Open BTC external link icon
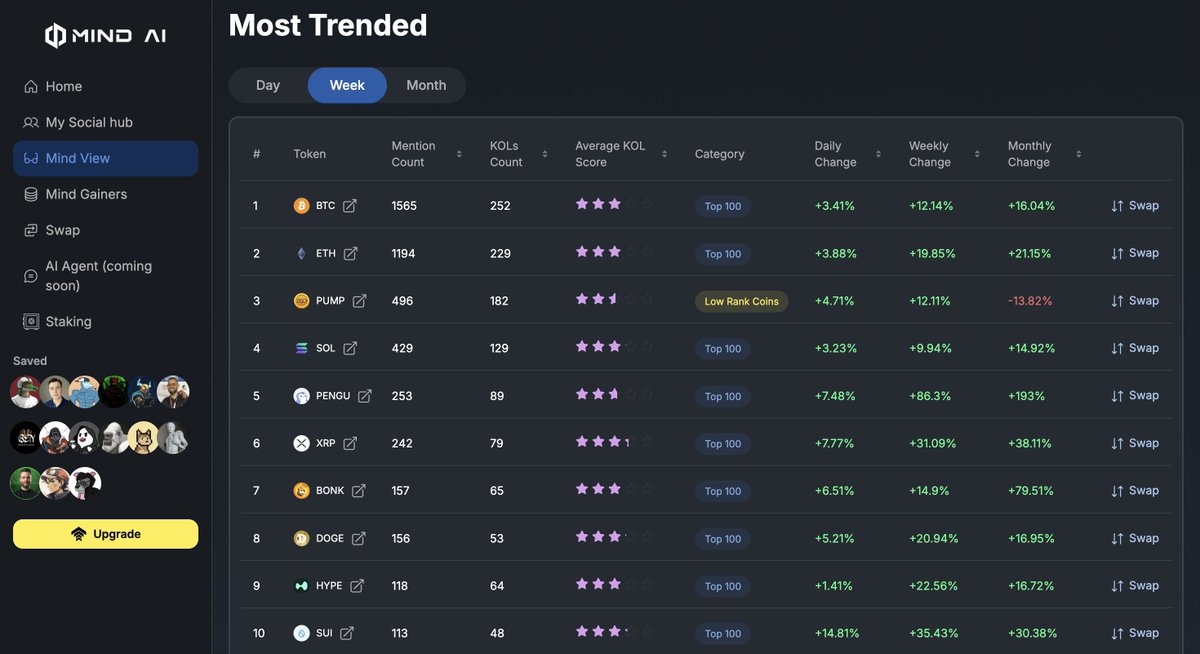This screenshot has height=654, width=1200. coord(349,206)
